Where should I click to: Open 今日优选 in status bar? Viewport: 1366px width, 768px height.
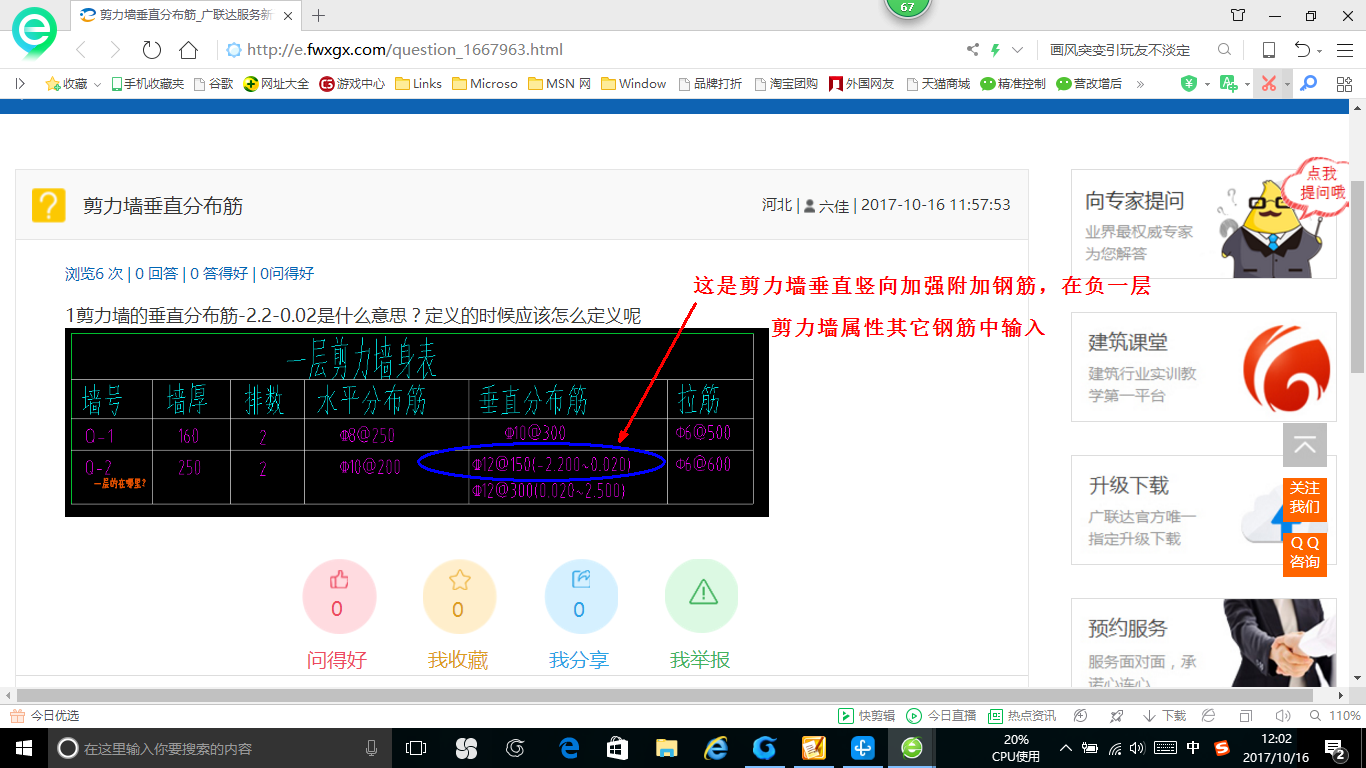[x=45, y=716]
